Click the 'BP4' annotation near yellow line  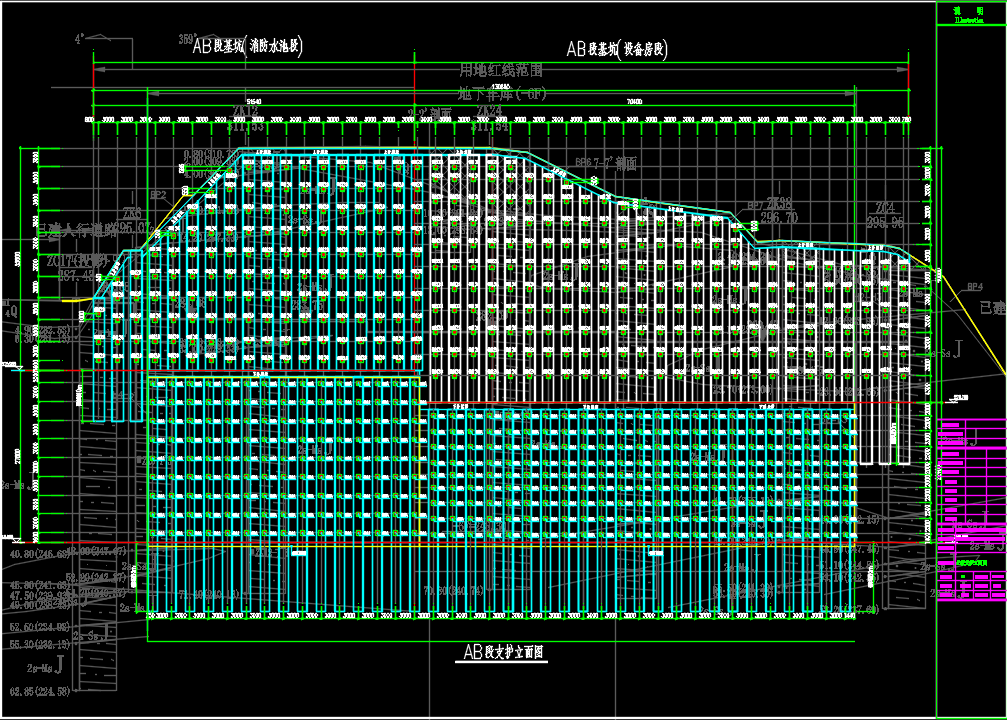[x=975, y=286]
